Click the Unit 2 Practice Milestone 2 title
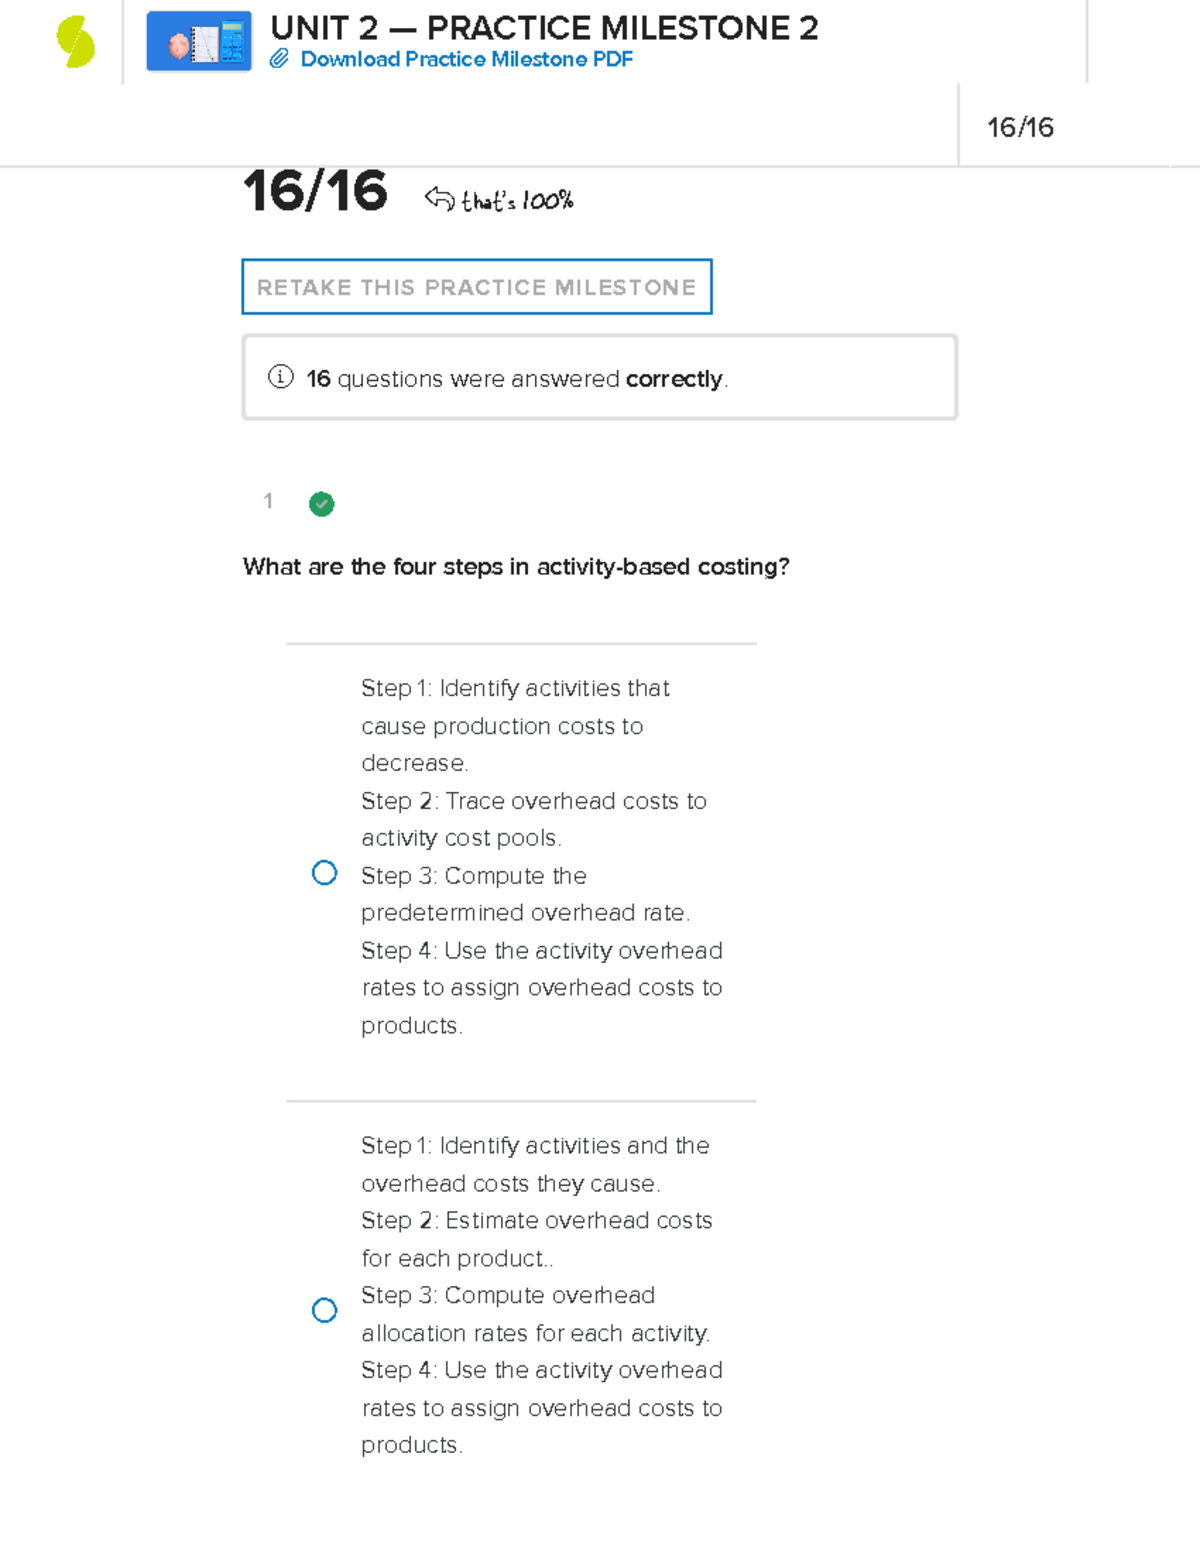Image resolution: width=1200 pixels, height=1553 pixels. click(x=544, y=28)
